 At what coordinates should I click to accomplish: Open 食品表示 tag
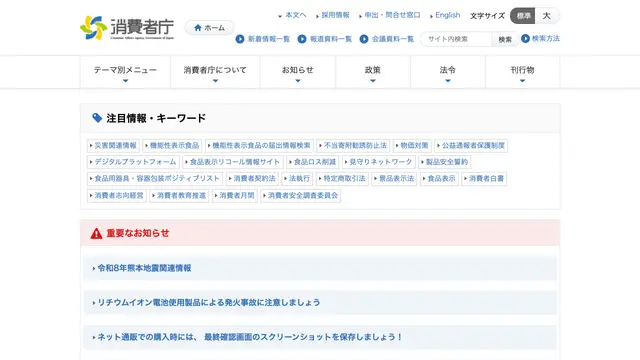click(x=439, y=179)
